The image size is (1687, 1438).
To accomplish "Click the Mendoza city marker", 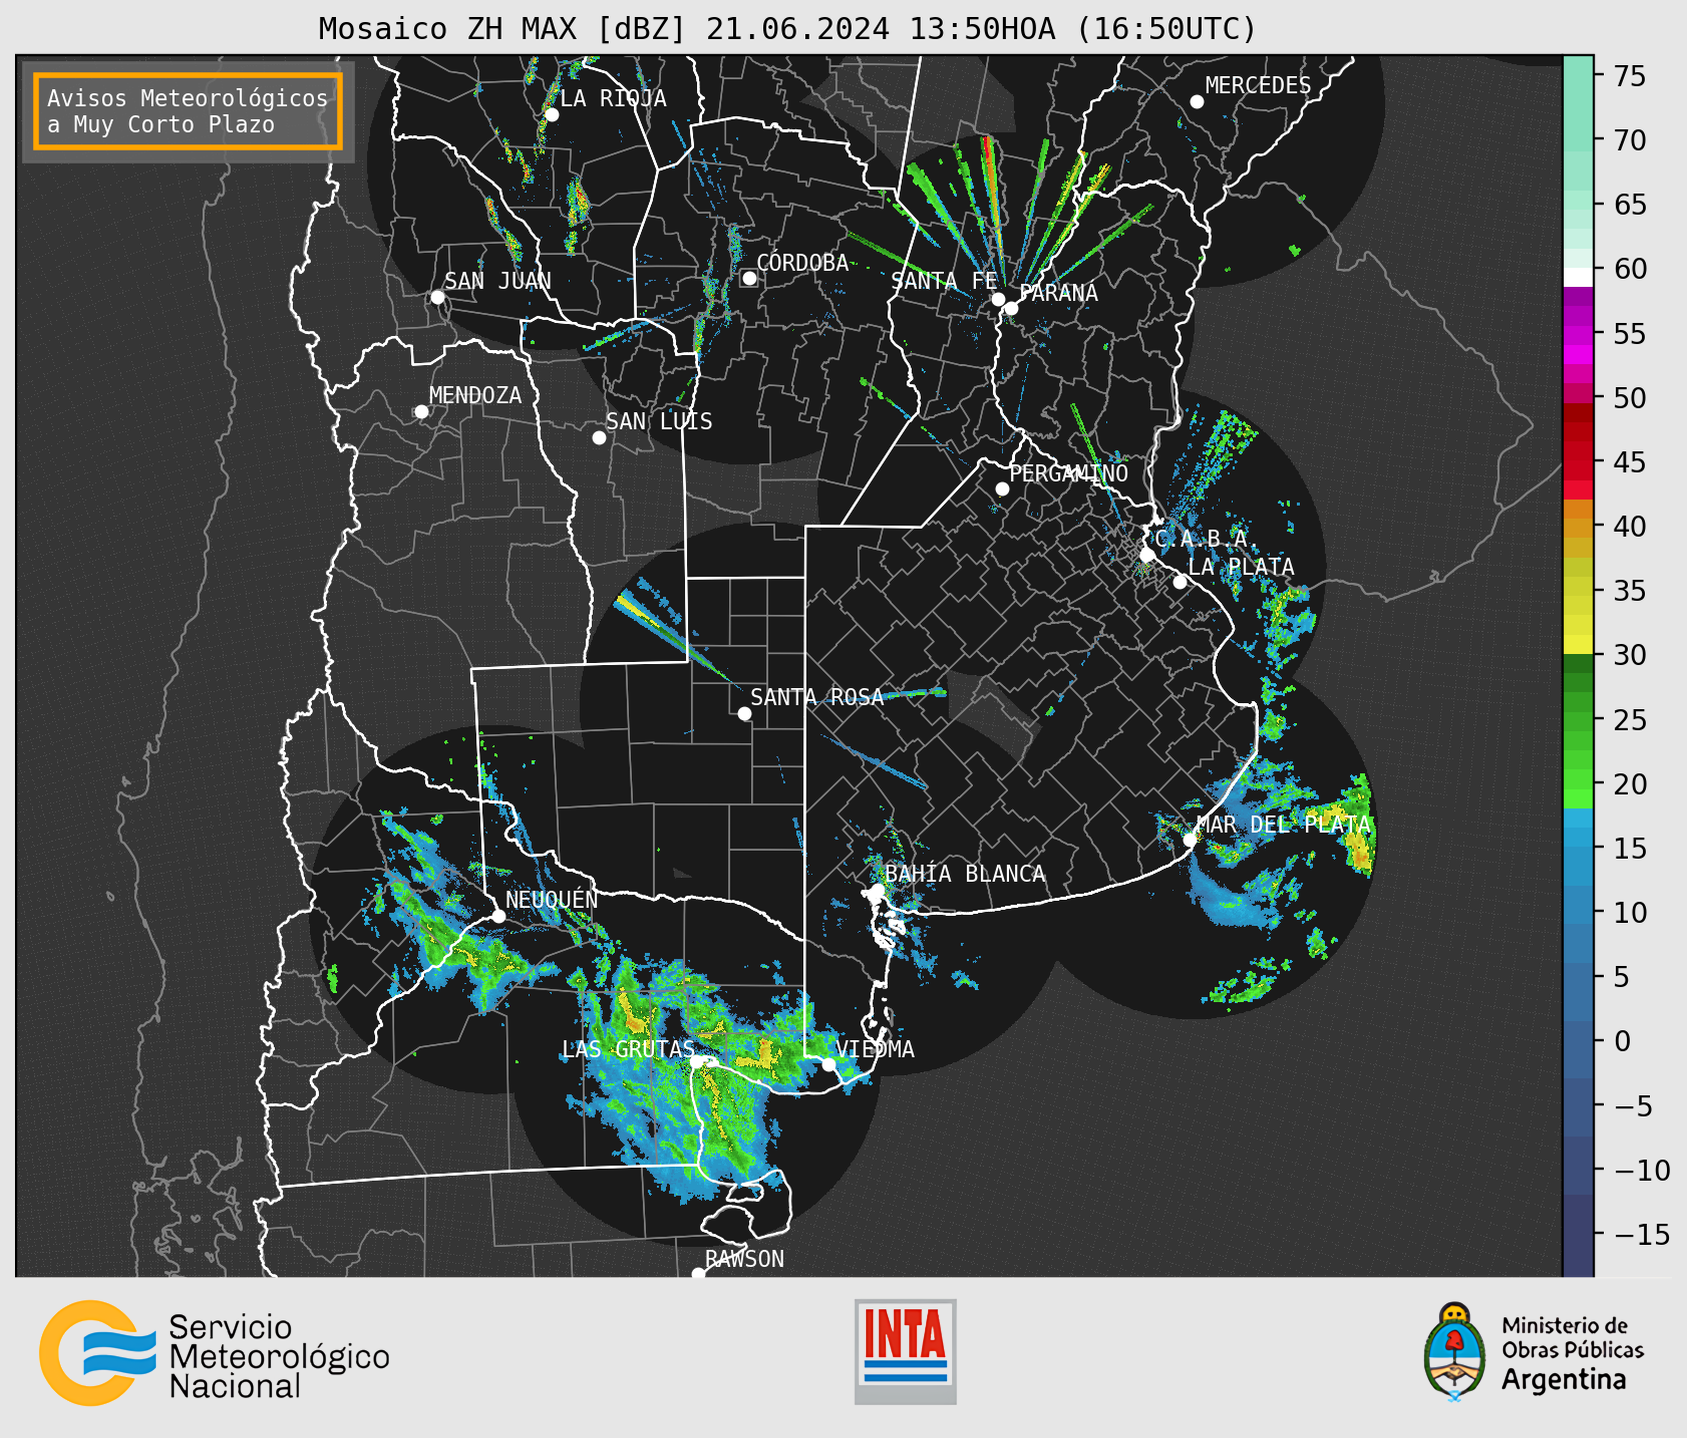I will coord(421,412).
